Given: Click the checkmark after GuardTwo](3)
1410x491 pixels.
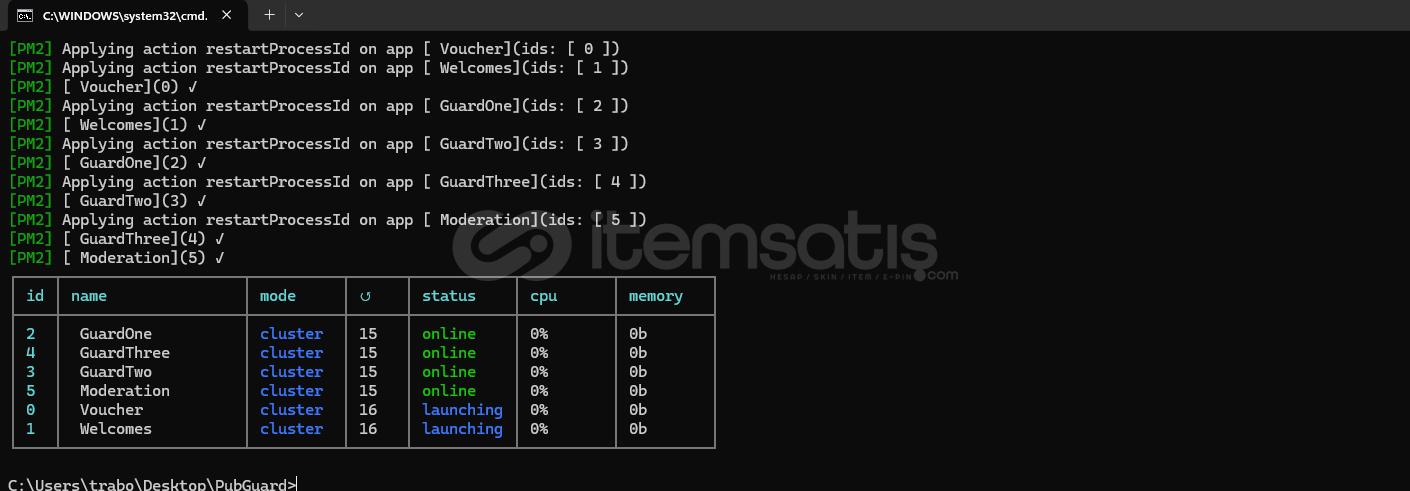Looking at the screenshot, I should click(201, 201).
